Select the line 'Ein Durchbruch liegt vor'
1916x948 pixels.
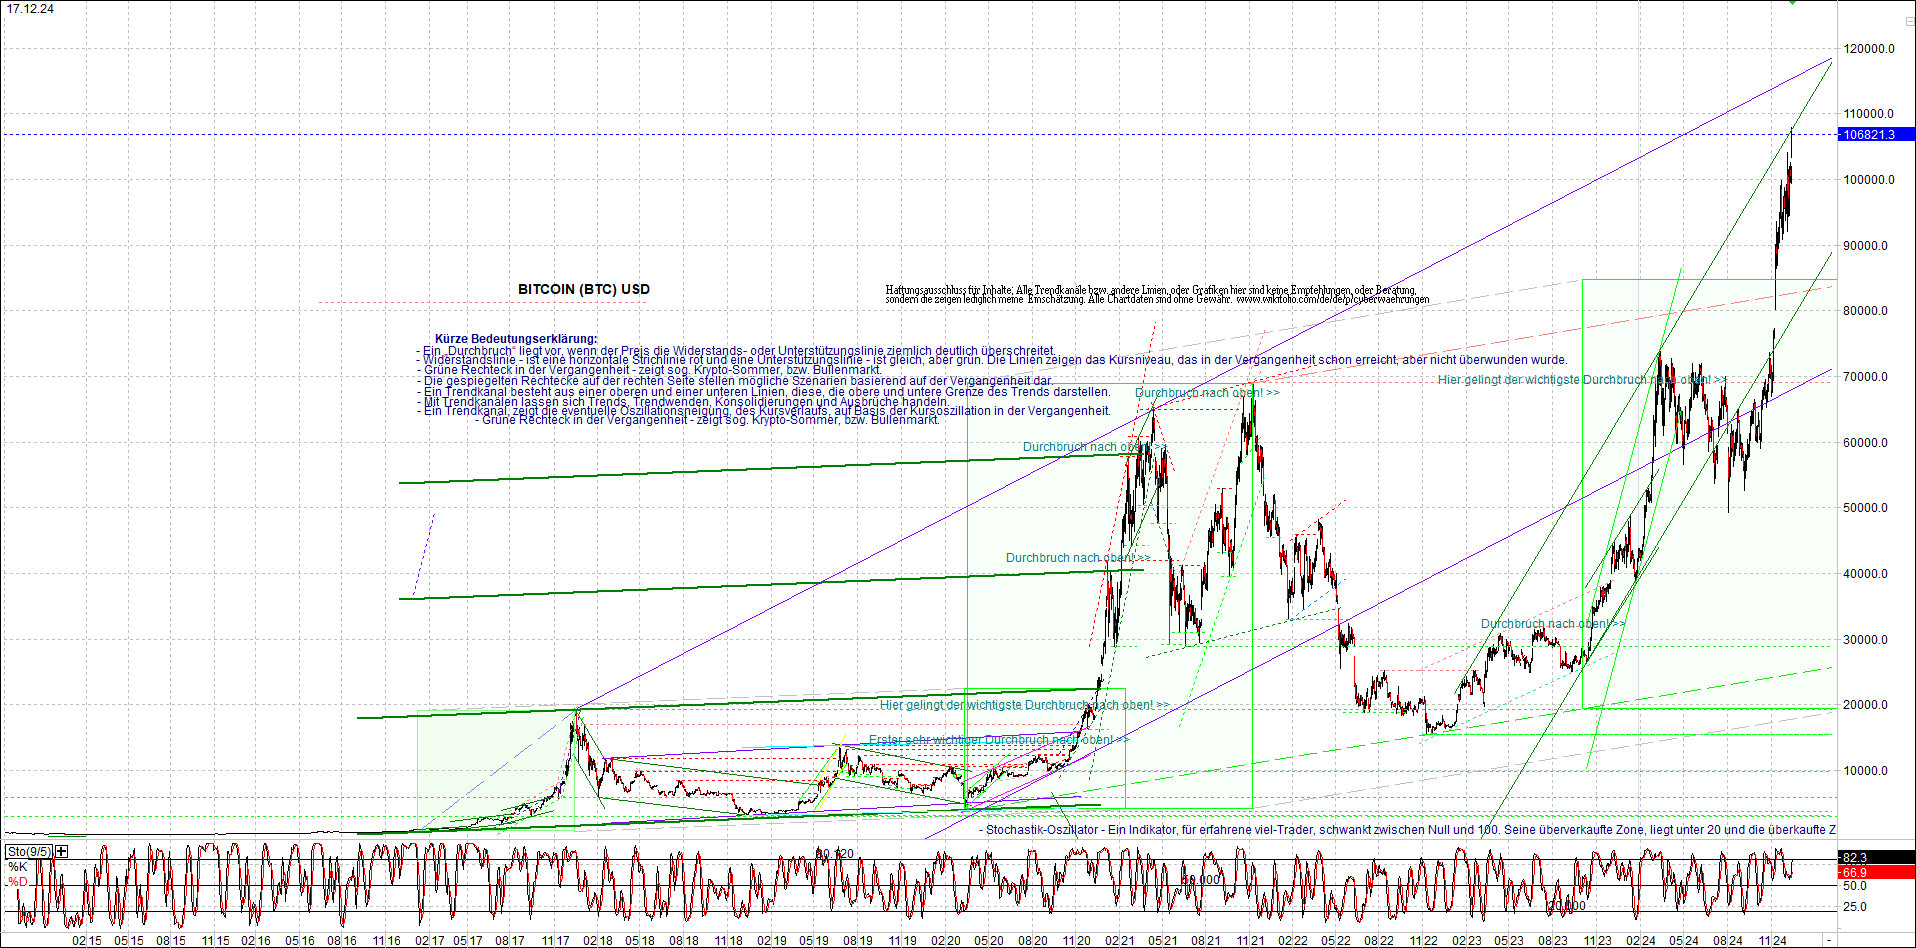(736, 351)
